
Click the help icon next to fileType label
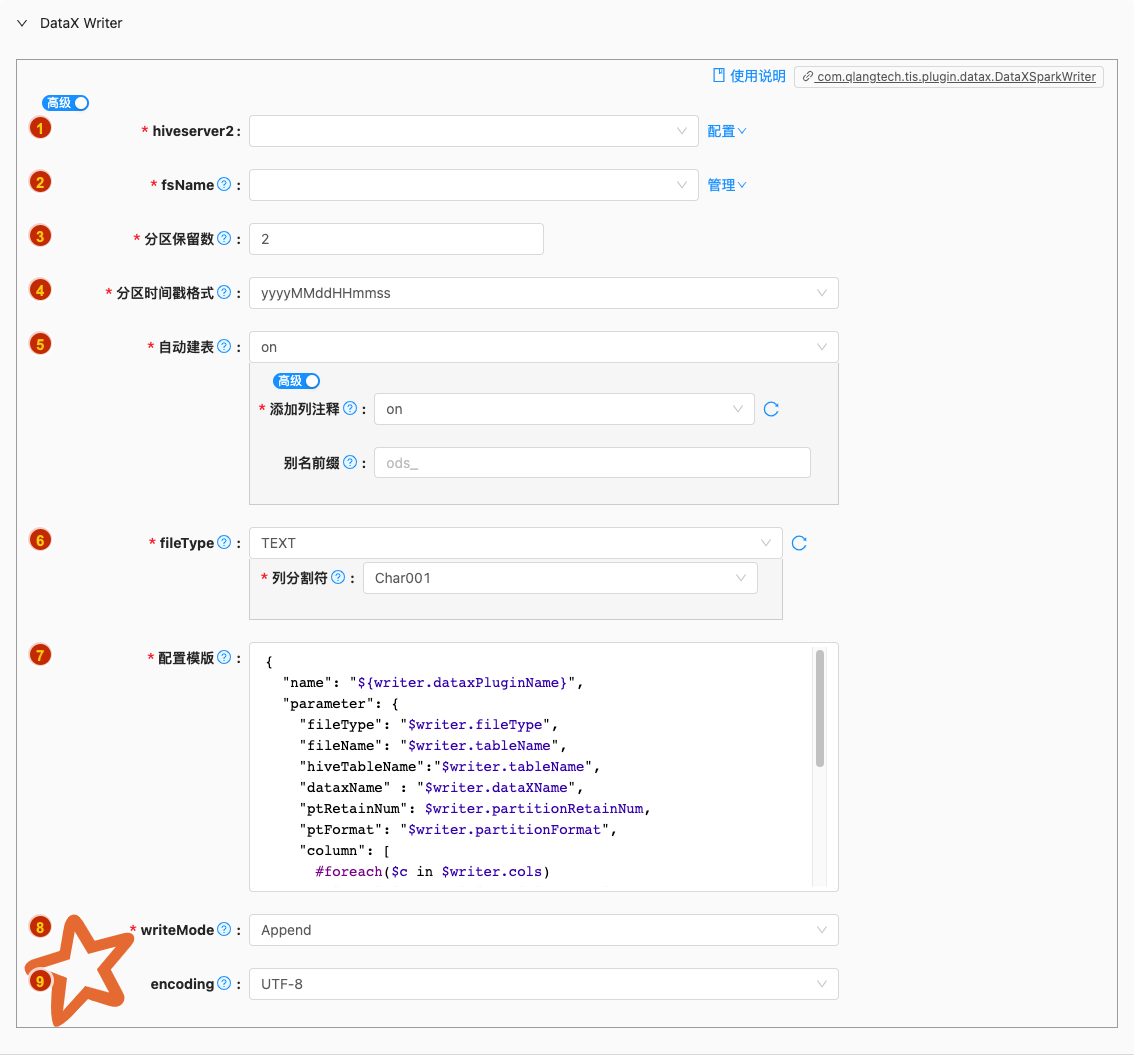click(224, 542)
